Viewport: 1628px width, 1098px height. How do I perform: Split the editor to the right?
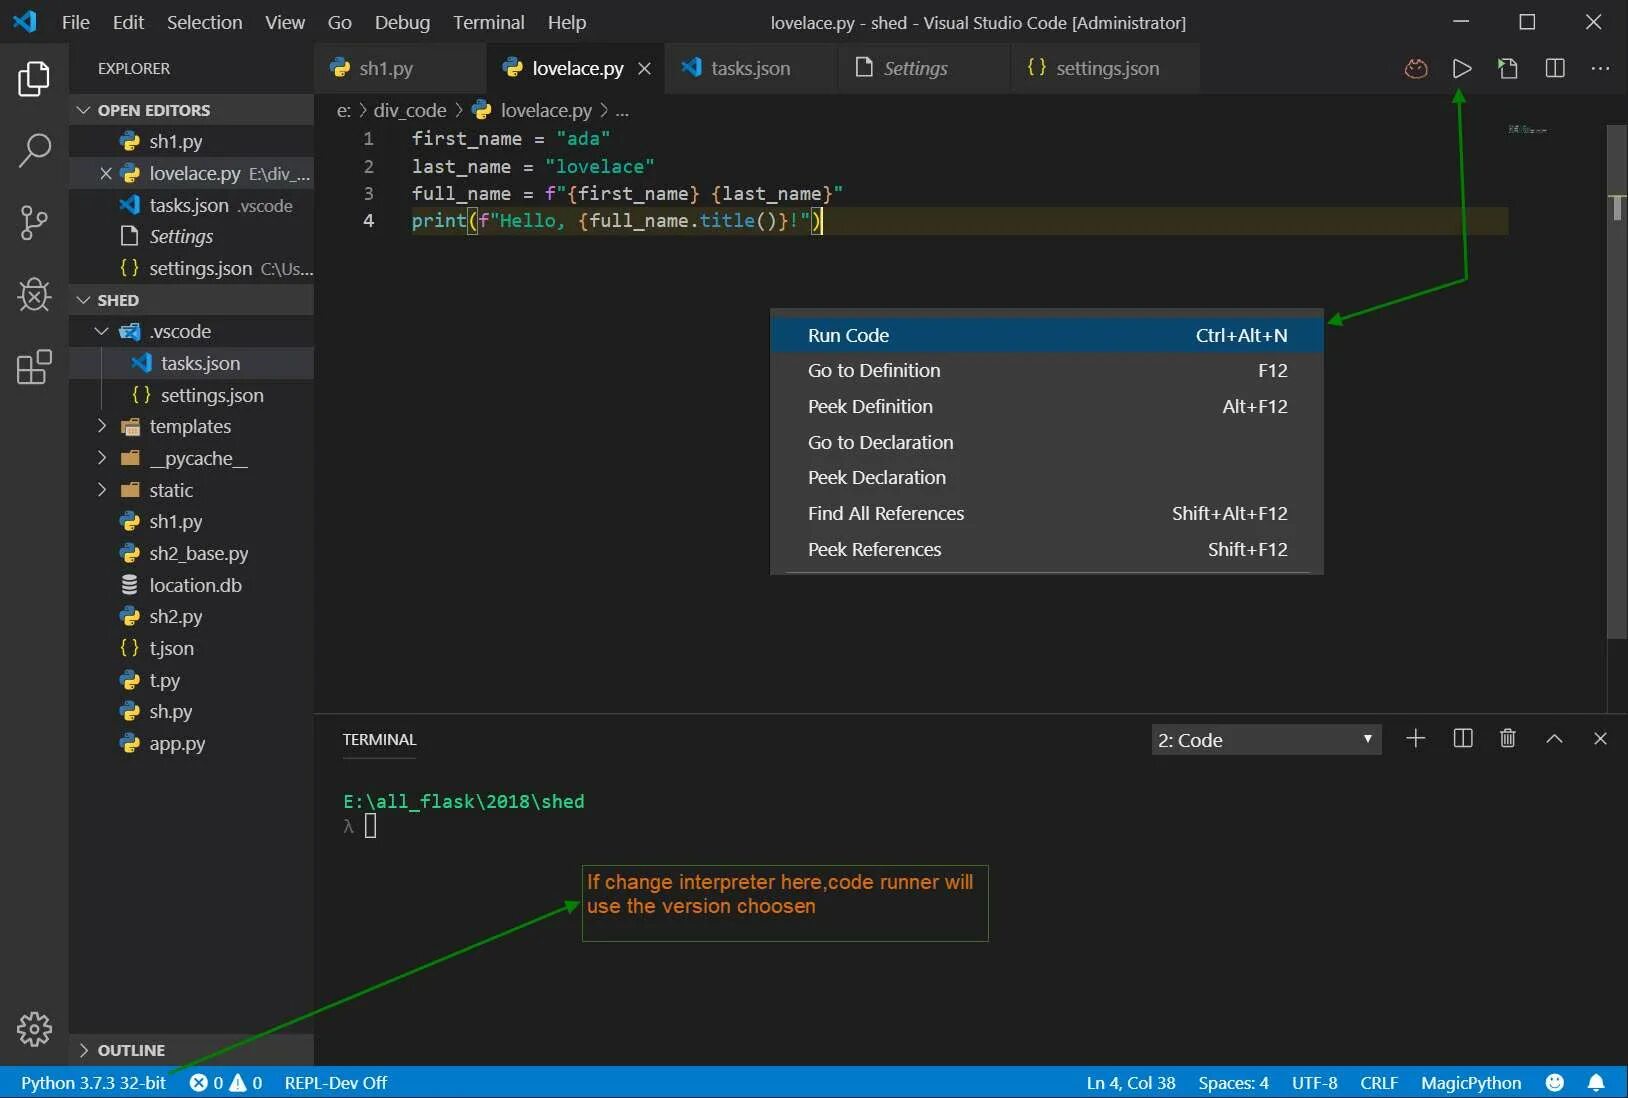(x=1555, y=68)
